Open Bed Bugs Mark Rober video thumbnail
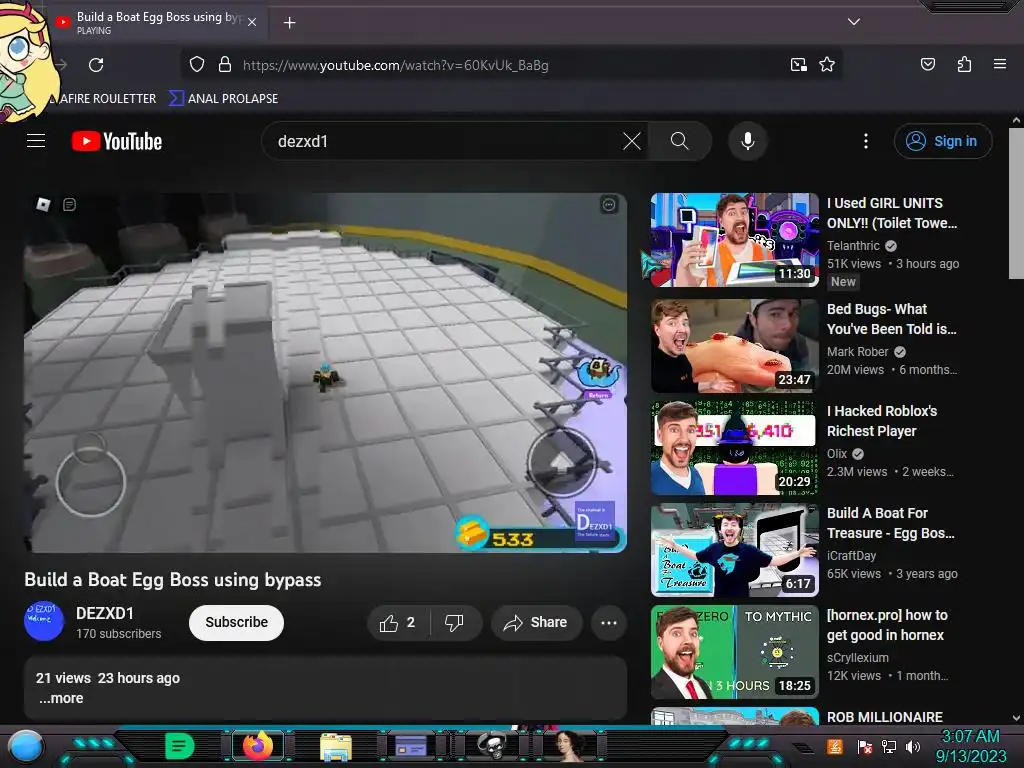The width and height of the screenshot is (1024, 768). (x=734, y=346)
